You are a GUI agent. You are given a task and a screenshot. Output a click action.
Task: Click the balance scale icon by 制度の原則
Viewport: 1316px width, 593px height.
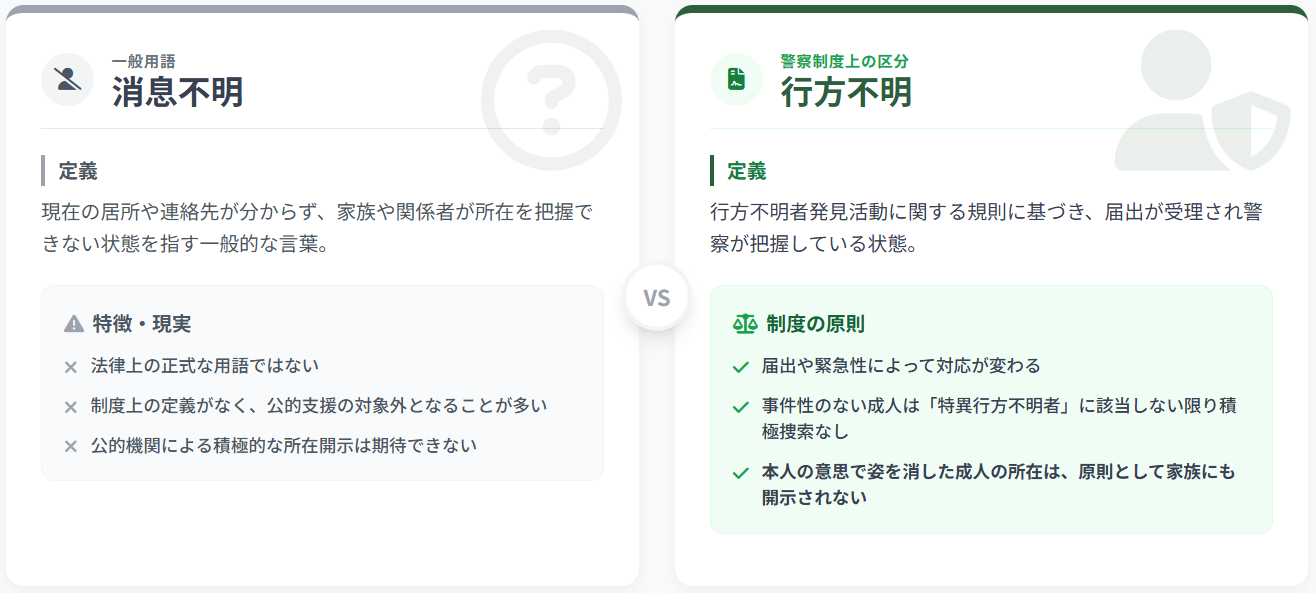[x=745, y=324]
